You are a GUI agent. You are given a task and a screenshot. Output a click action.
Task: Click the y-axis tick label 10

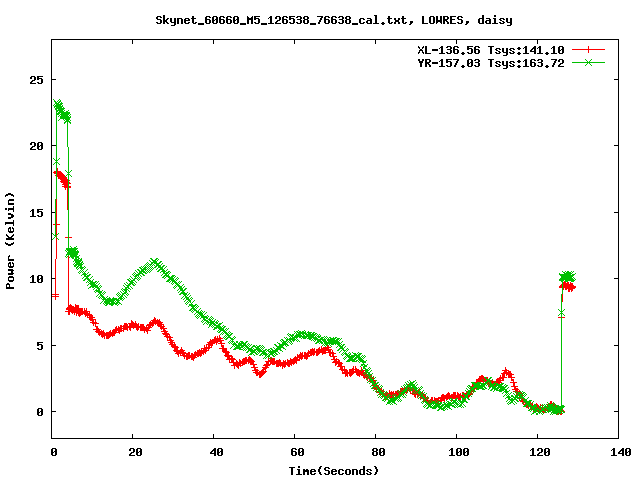pos(36,279)
